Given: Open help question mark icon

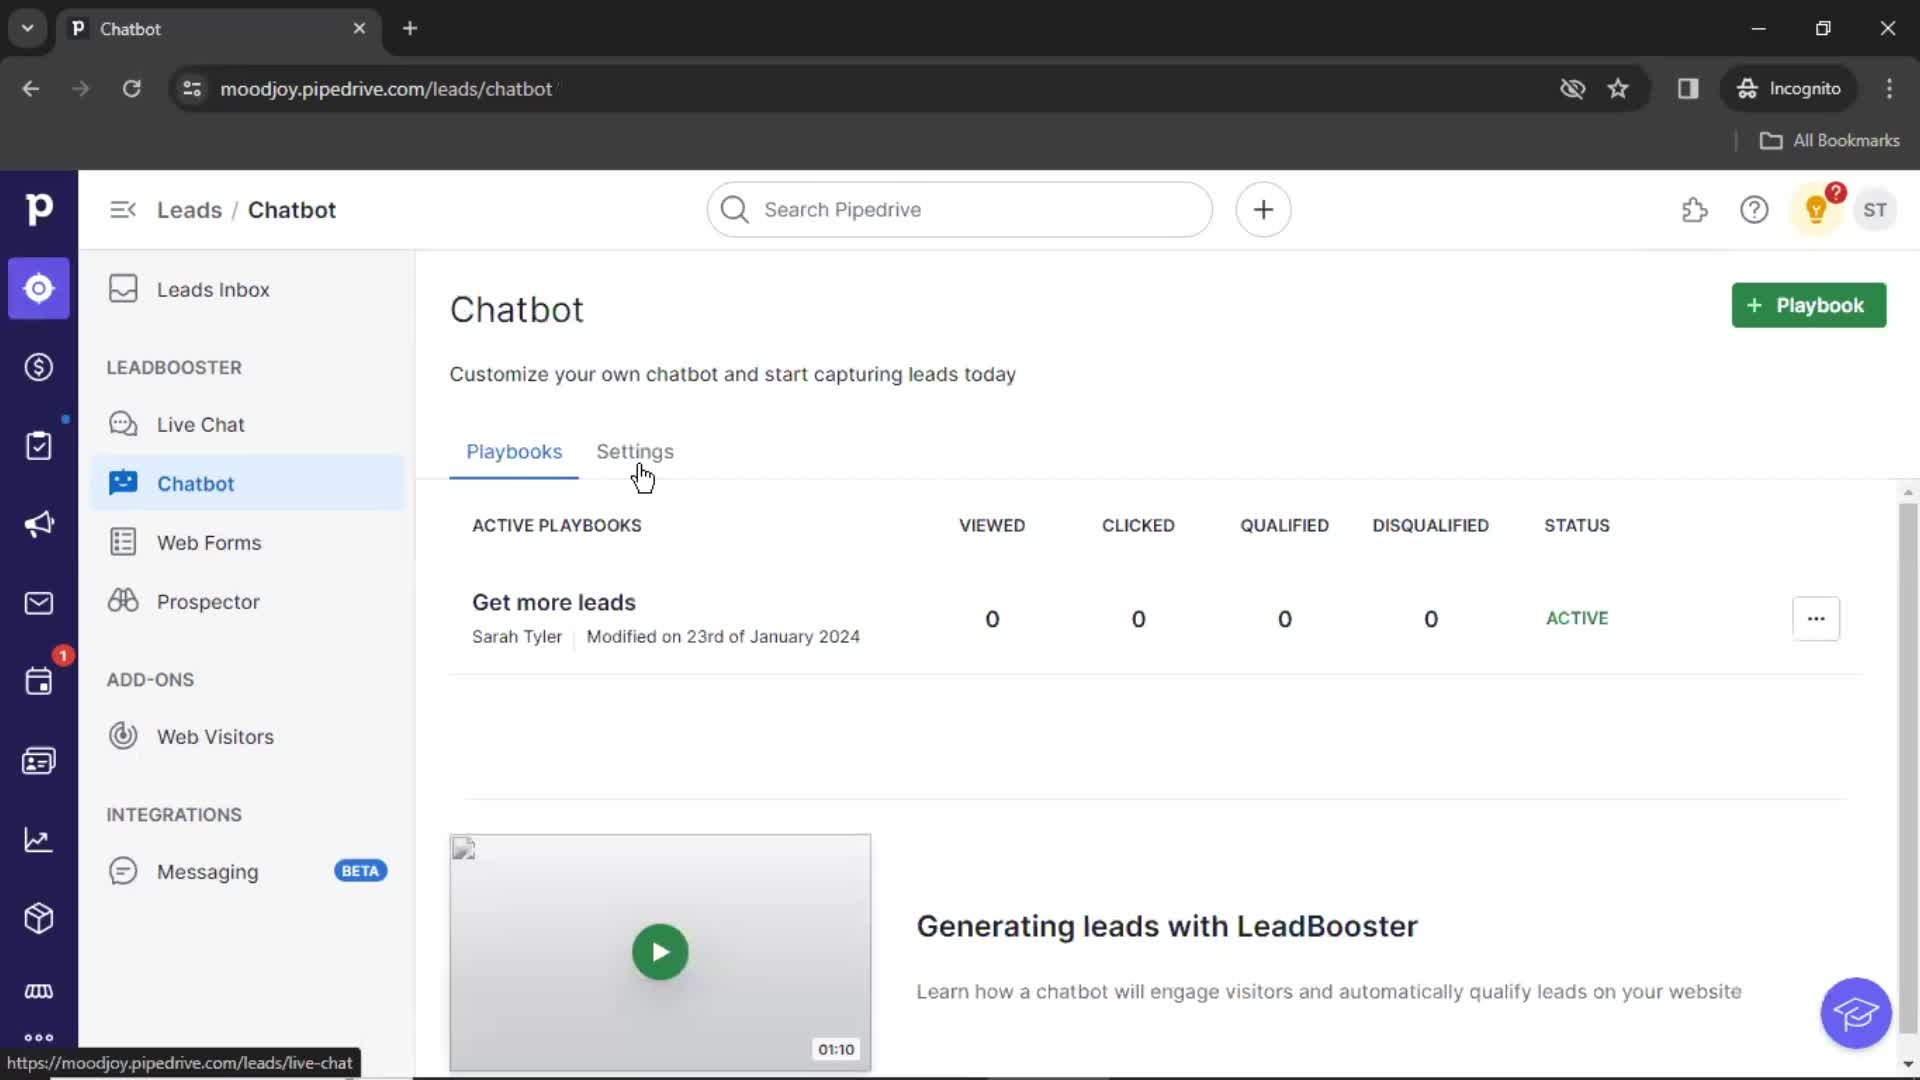Looking at the screenshot, I should (1754, 210).
